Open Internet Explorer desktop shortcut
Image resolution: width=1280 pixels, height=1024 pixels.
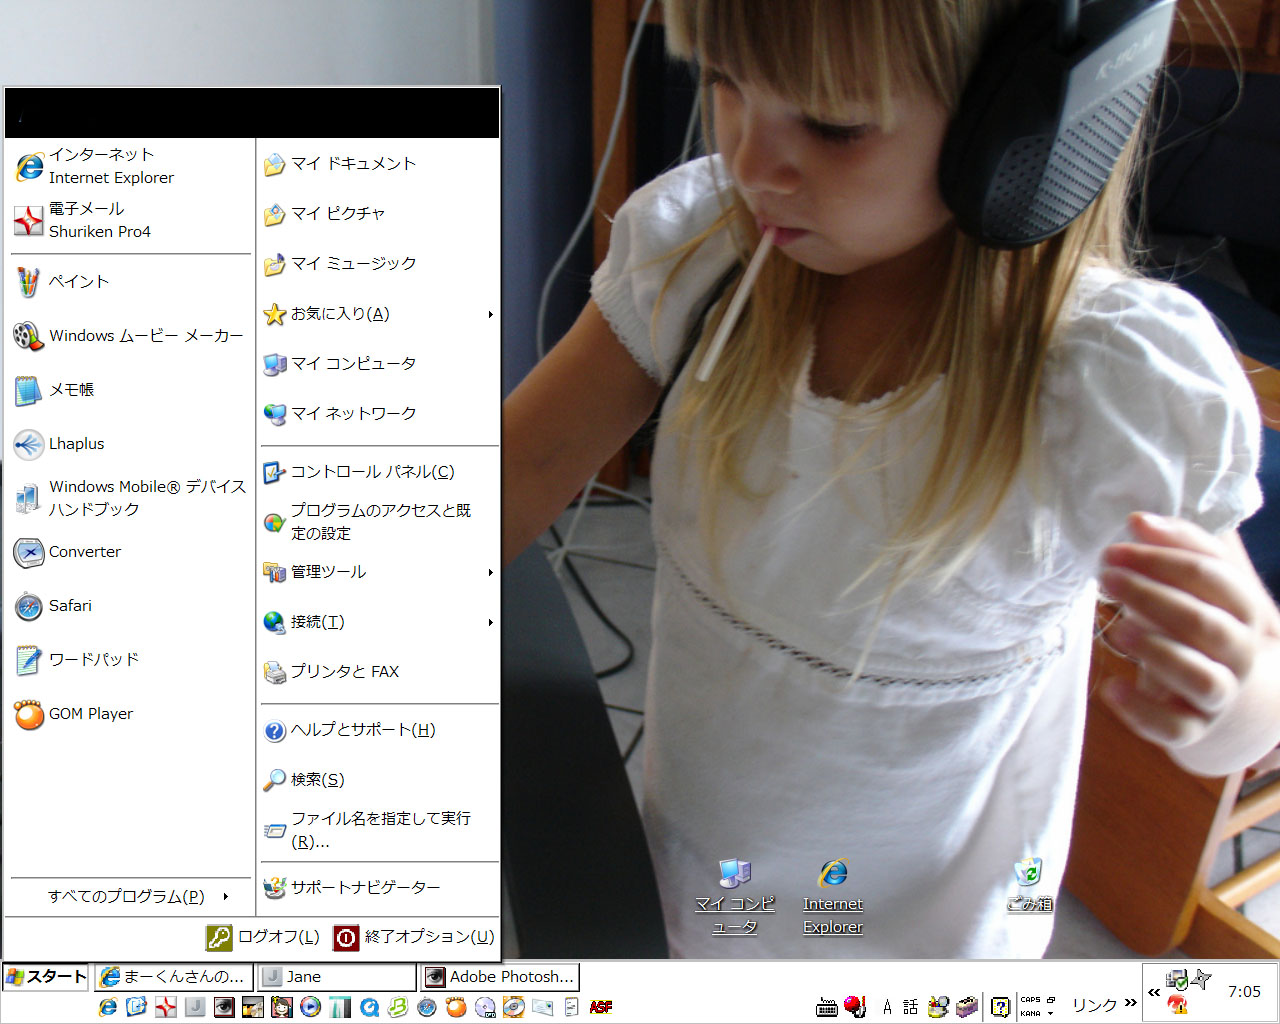point(833,897)
